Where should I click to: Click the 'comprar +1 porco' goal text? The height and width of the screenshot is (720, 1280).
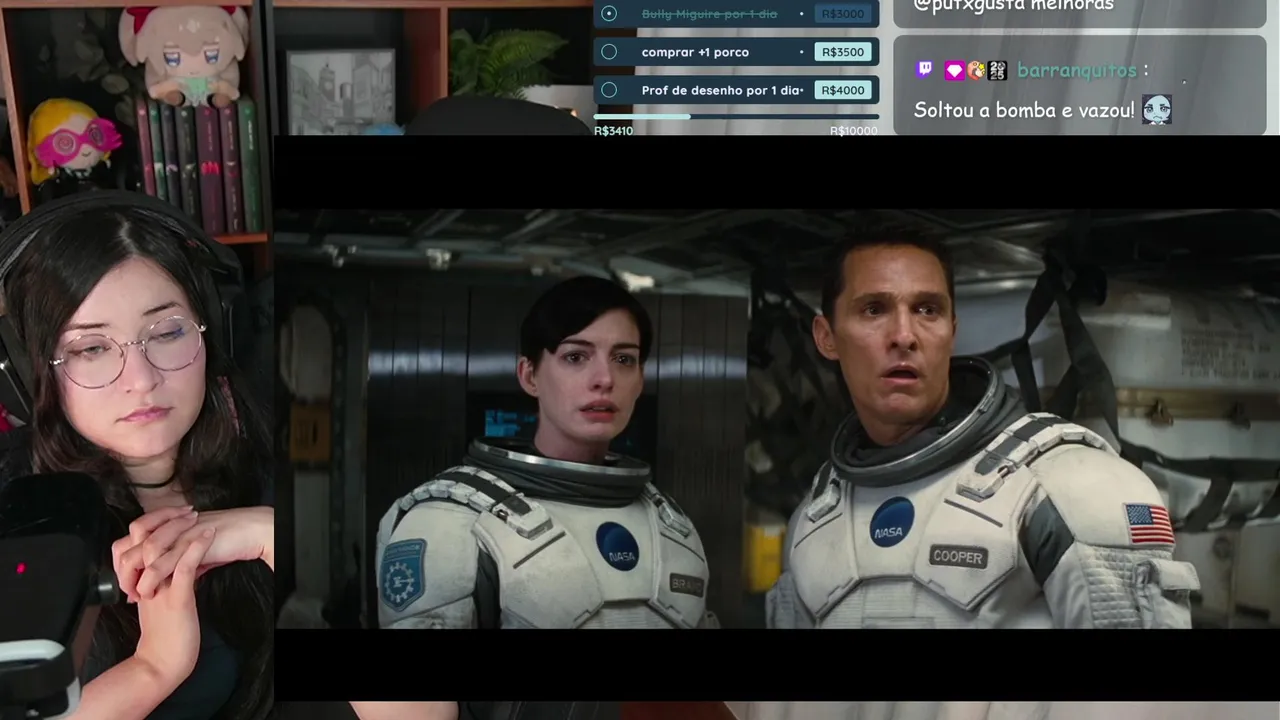point(695,52)
